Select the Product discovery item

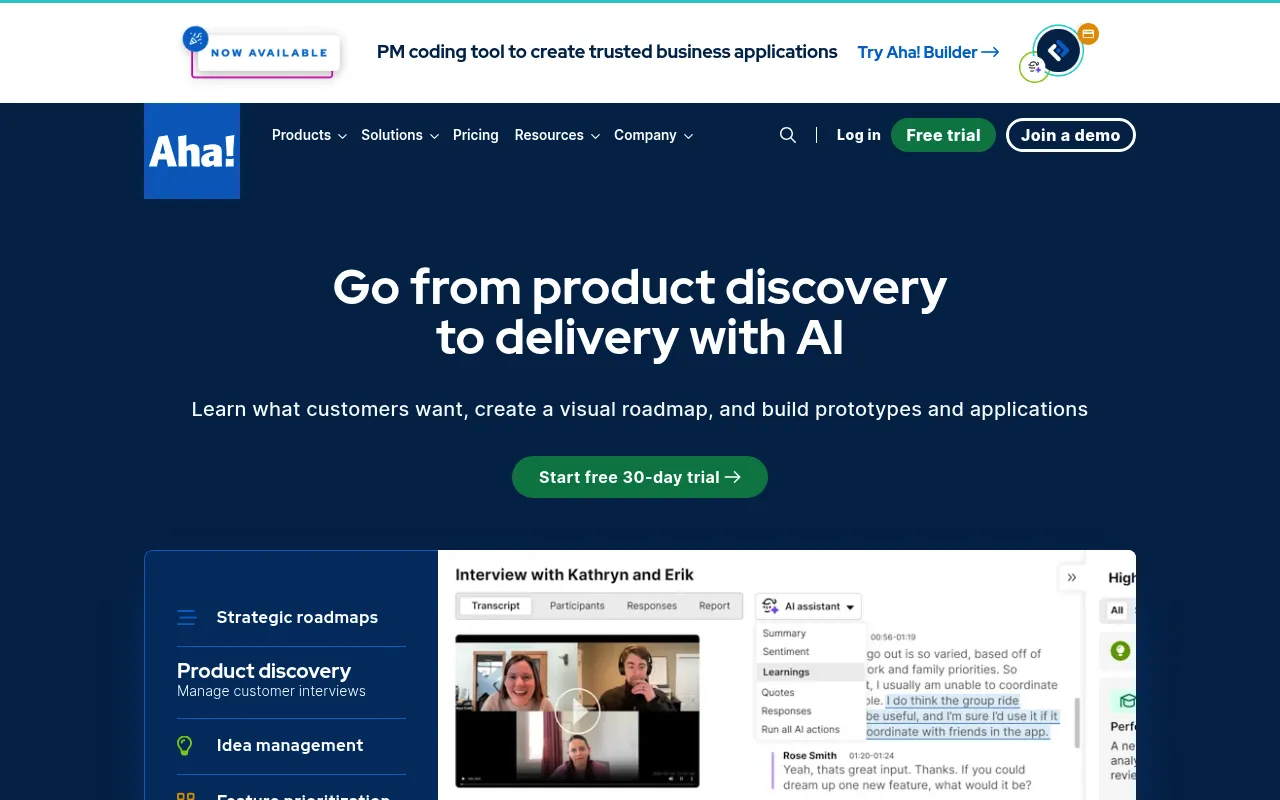291,682
